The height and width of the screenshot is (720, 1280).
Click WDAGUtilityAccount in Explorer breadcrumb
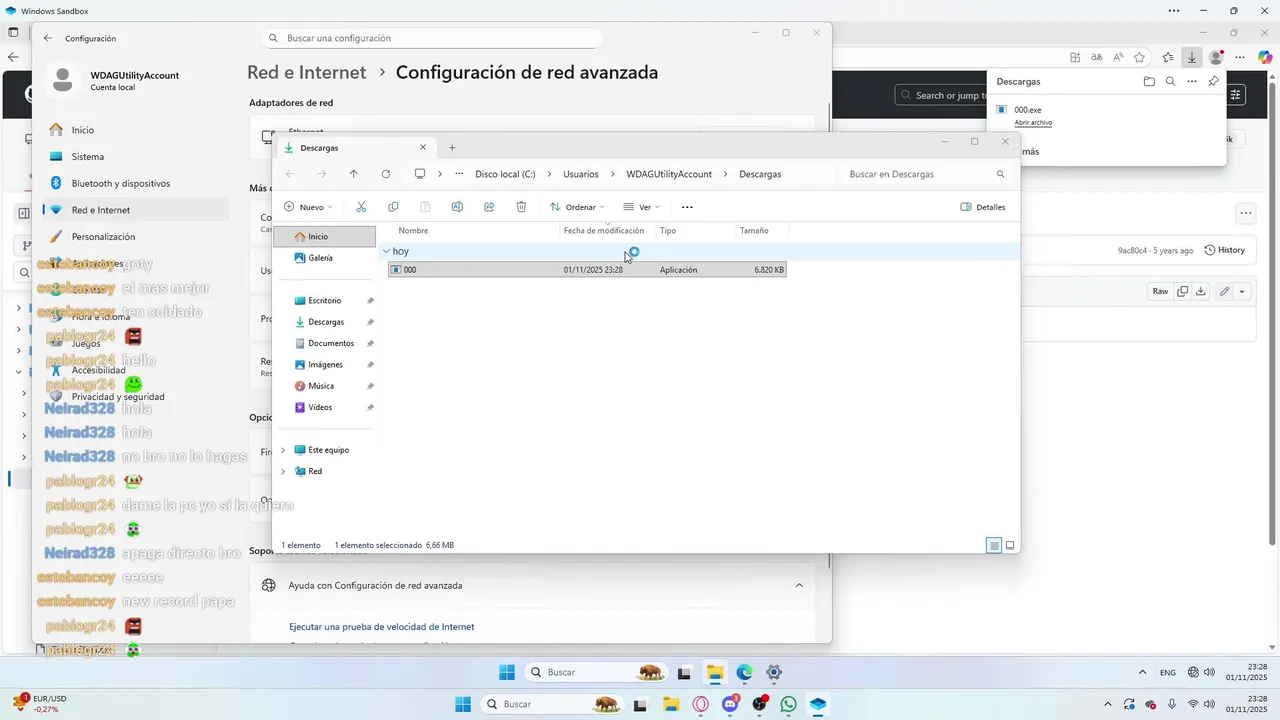(669, 174)
